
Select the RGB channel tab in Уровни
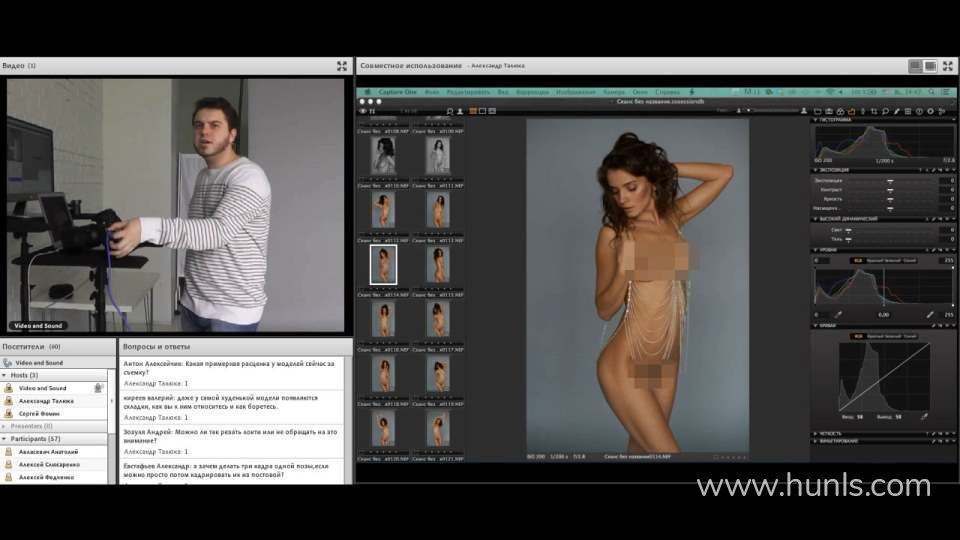pos(858,260)
